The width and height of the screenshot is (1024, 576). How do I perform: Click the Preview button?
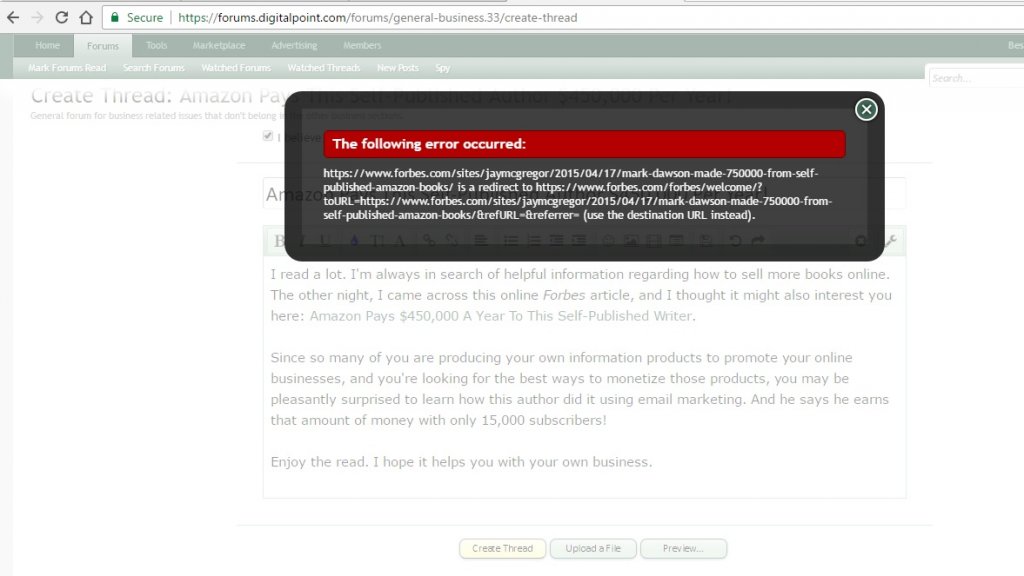pos(683,549)
